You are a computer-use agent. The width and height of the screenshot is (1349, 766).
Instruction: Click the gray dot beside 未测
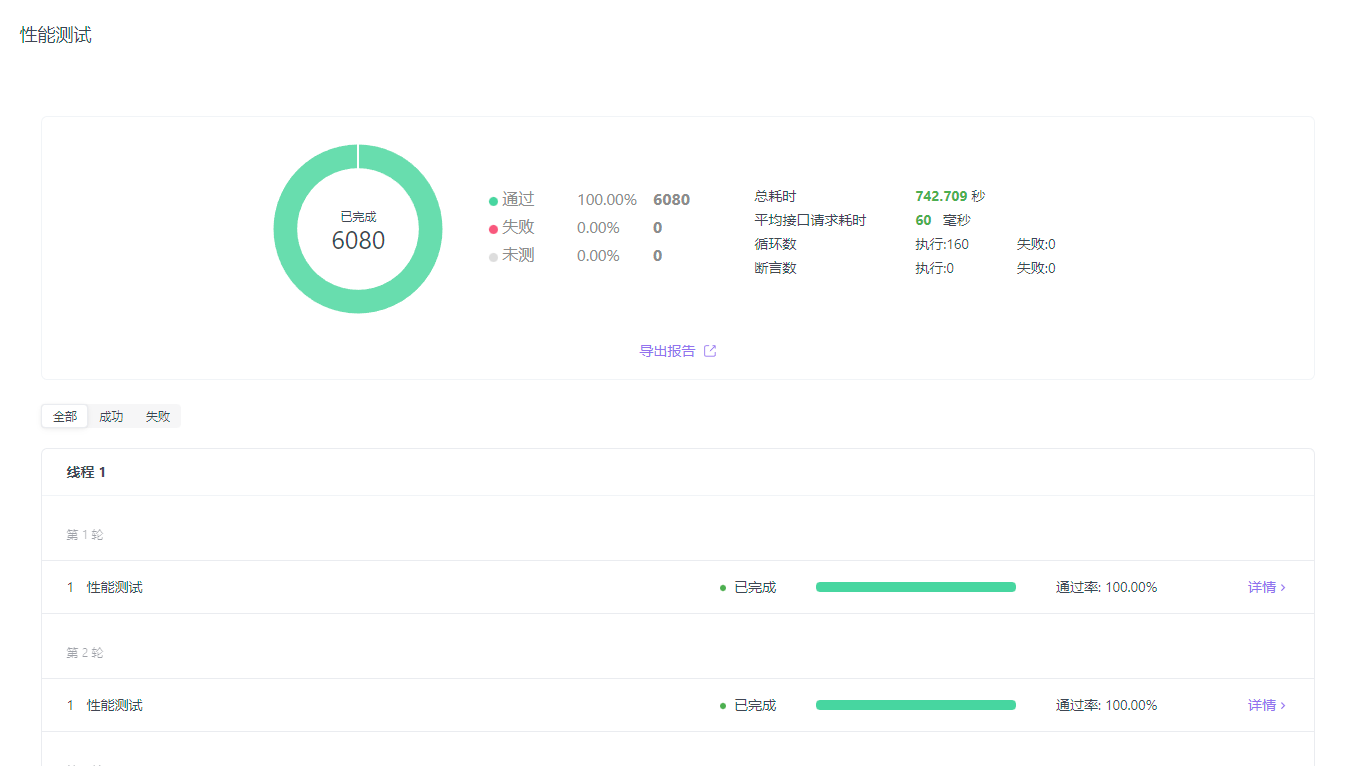(x=493, y=257)
